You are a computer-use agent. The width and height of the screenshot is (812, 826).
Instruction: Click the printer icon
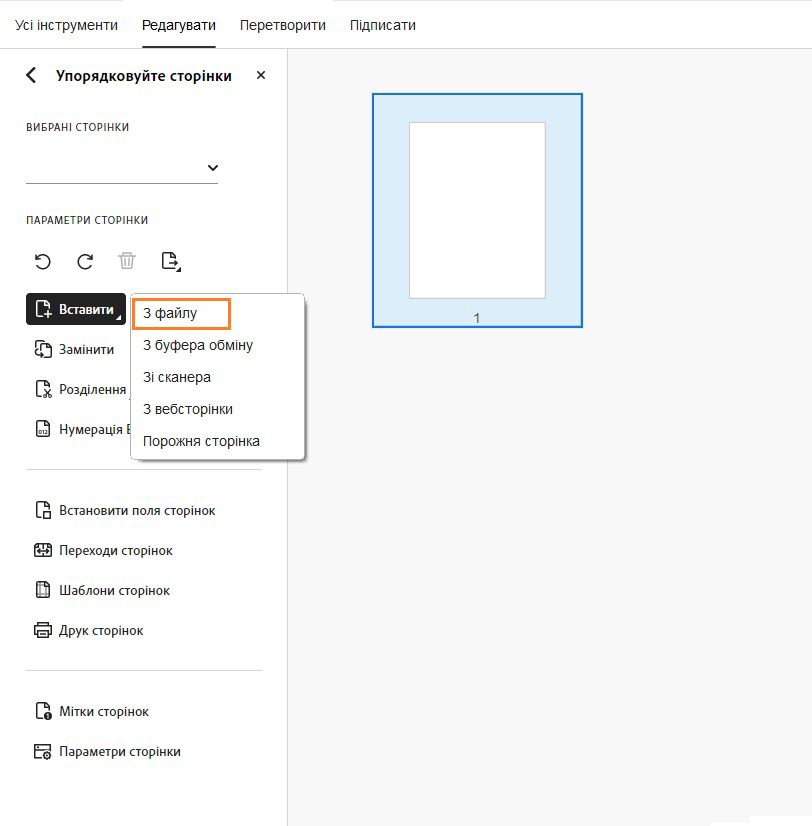tap(43, 631)
